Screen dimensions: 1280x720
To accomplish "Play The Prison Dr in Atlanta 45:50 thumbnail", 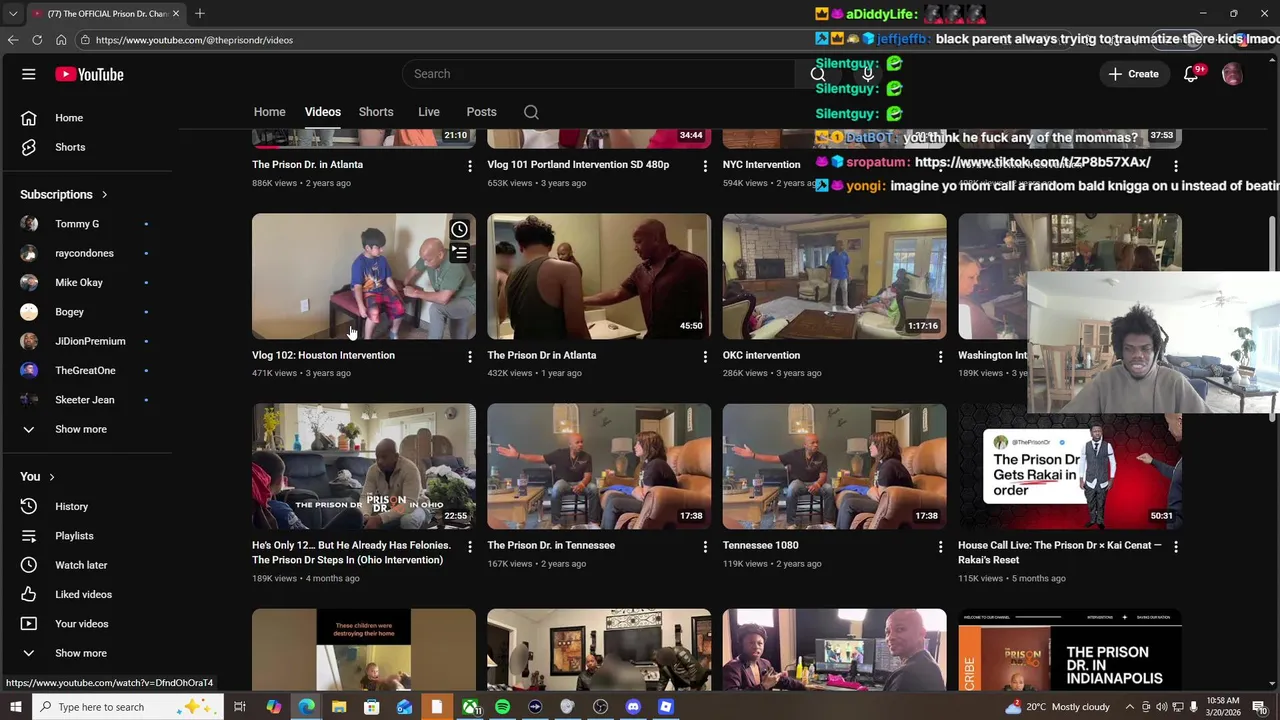I will click(x=599, y=277).
